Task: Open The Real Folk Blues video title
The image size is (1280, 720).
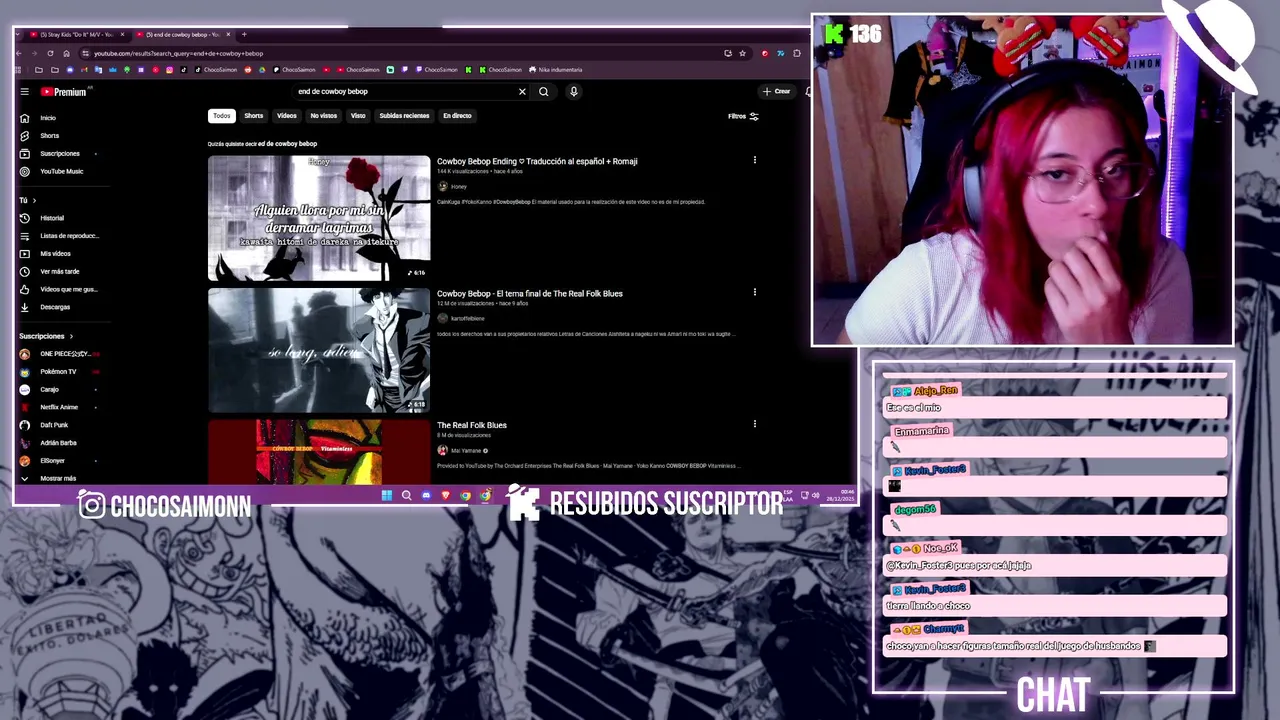Action: 472,425
